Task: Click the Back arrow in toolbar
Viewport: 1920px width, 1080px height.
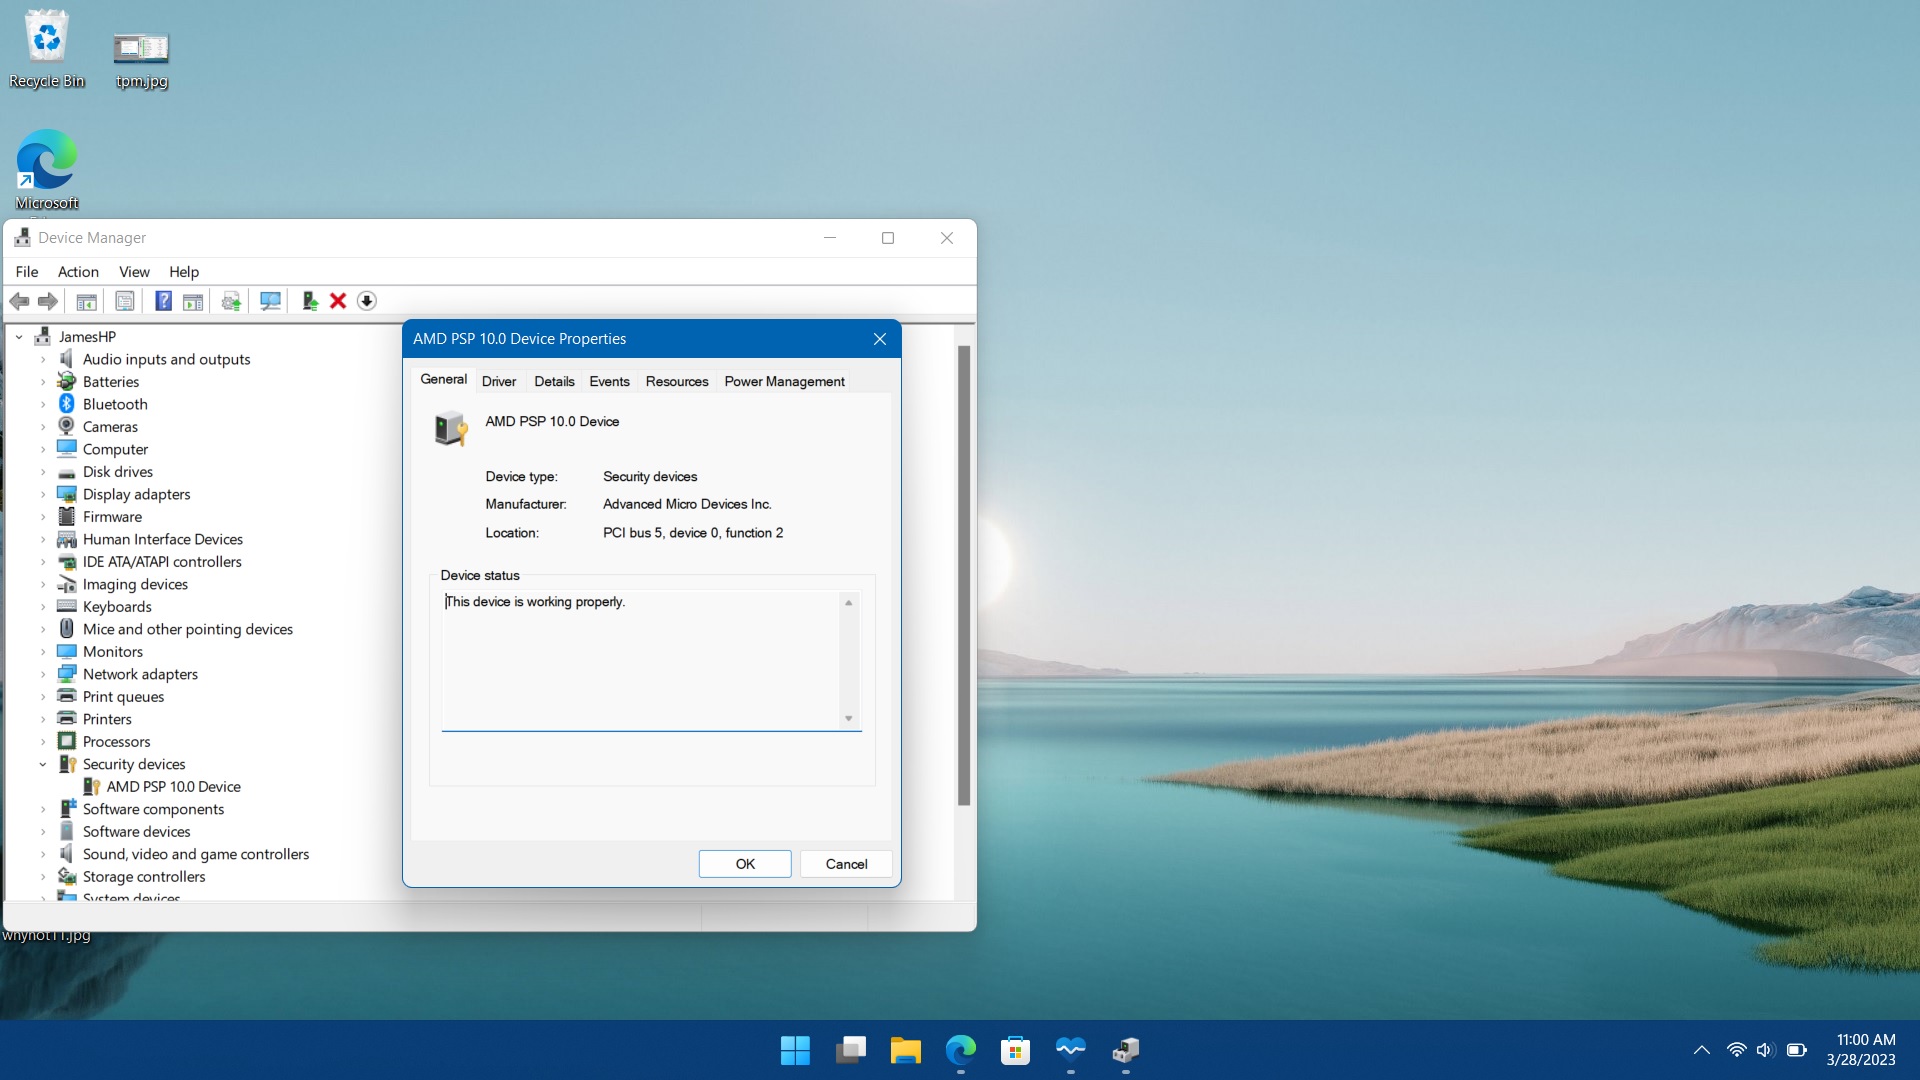Action: (x=19, y=301)
